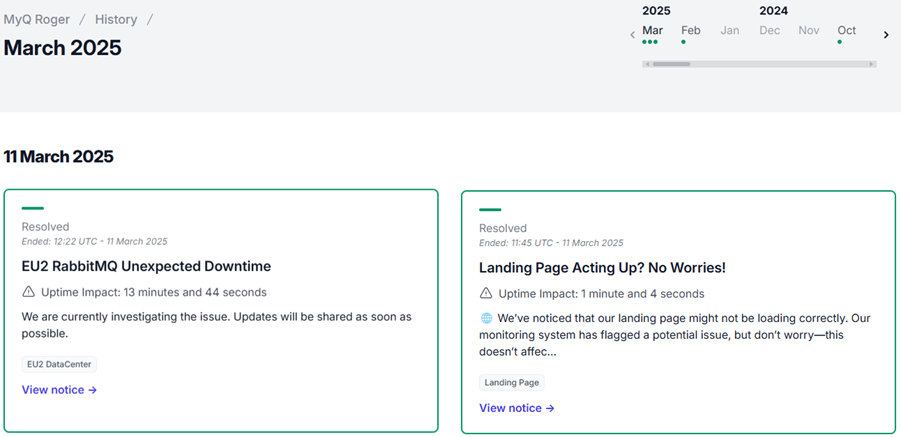This screenshot has height=437, width=901.
Task: Open View notice for RabbitMQ downtime
Action: click(59, 390)
